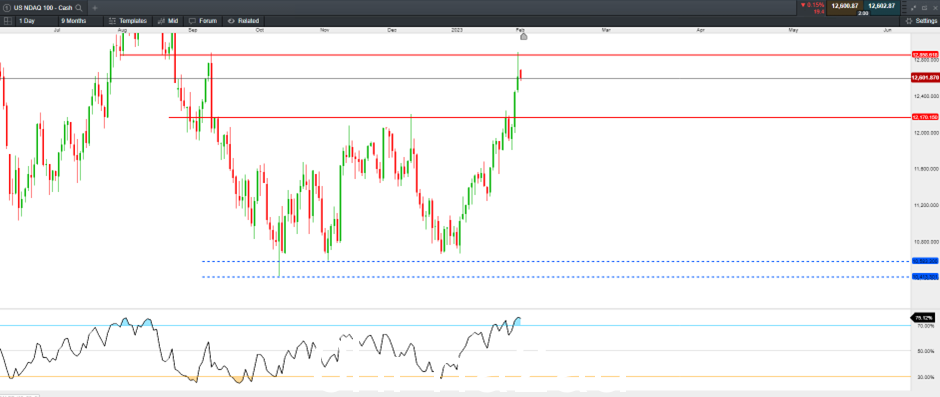
Task: Open the chart layout grid icon
Action: pyautogui.click(x=7, y=20)
